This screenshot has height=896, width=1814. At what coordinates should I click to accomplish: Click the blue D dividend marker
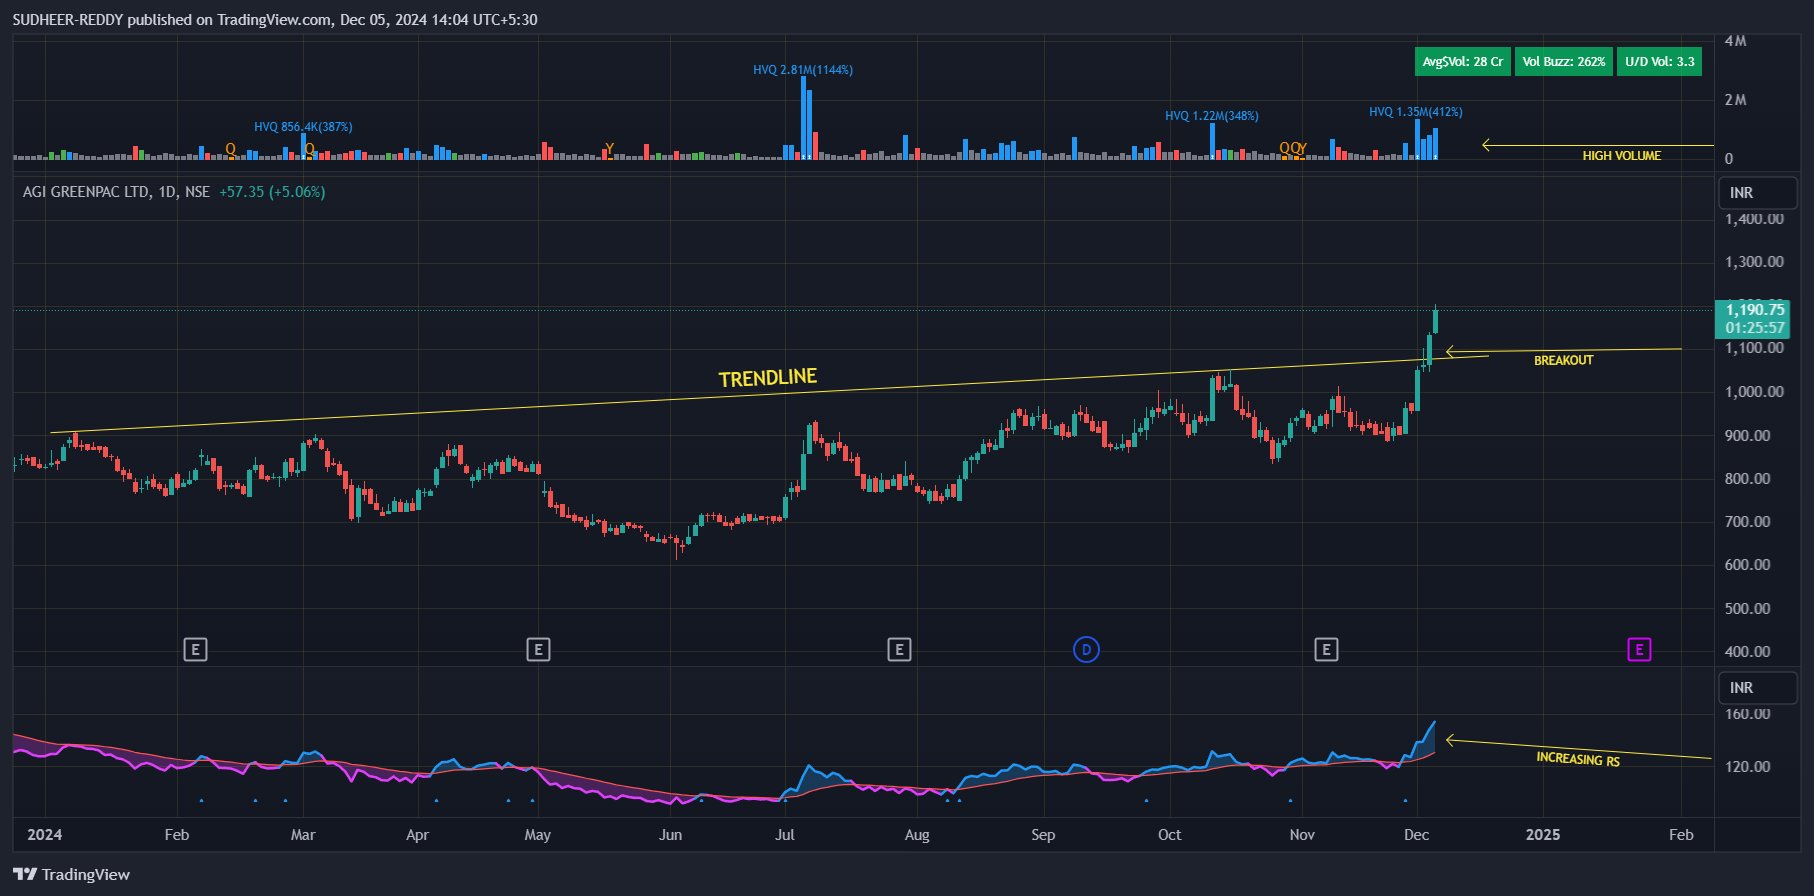pyautogui.click(x=1086, y=650)
